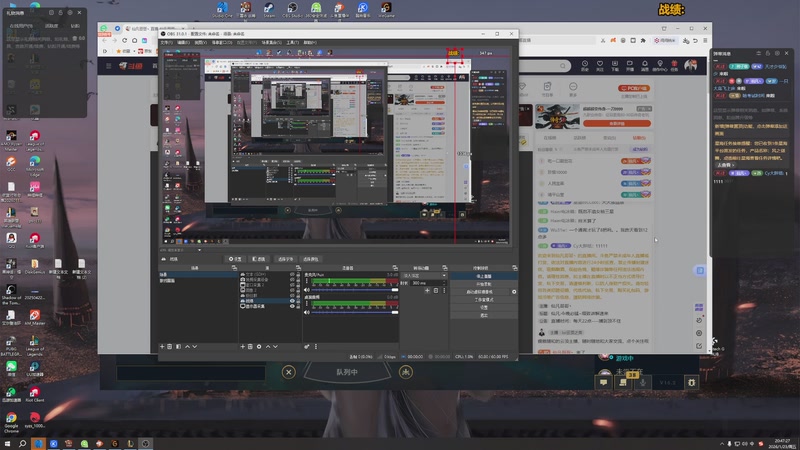Pop out the controls dock panel
The width and height of the screenshot is (800, 450).
pyautogui.click(x=514, y=268)
